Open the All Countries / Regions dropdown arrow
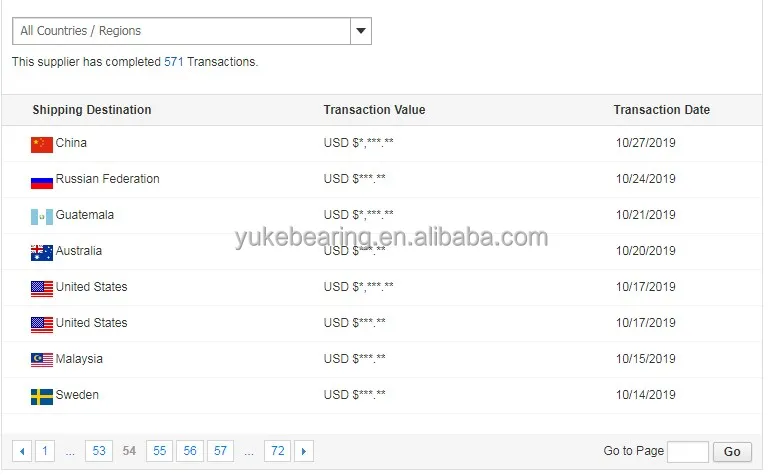This screenshot has width=781, height=475. point(361,31)
